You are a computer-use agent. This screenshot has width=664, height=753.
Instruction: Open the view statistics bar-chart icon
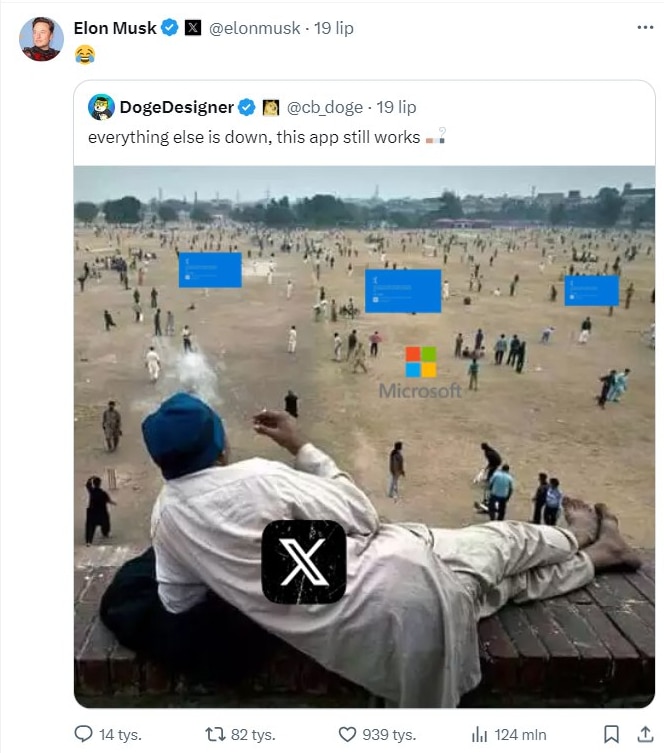pos(480,734)
